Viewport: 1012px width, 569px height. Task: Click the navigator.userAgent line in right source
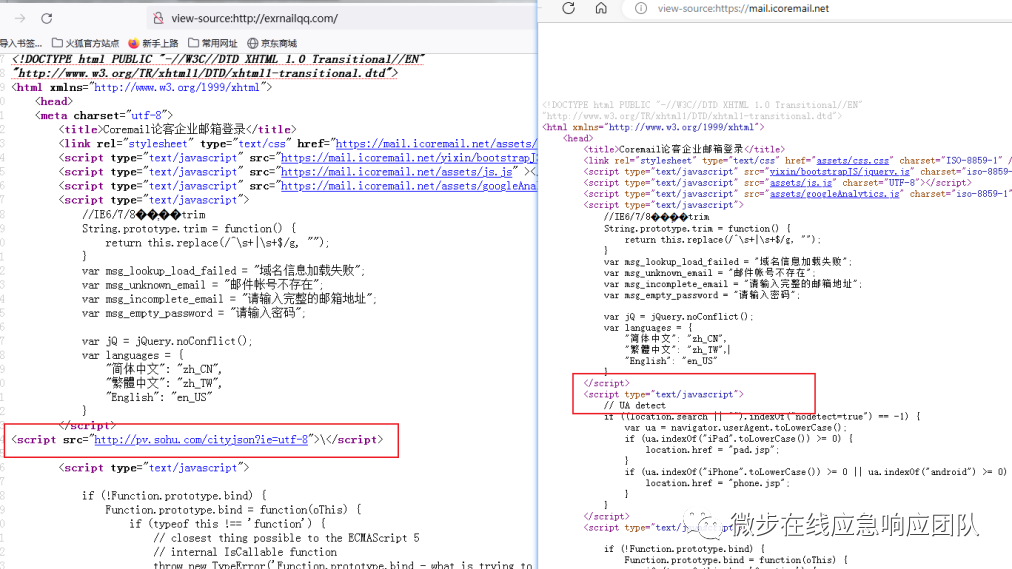pyautogui.click(x=736, y=428)
